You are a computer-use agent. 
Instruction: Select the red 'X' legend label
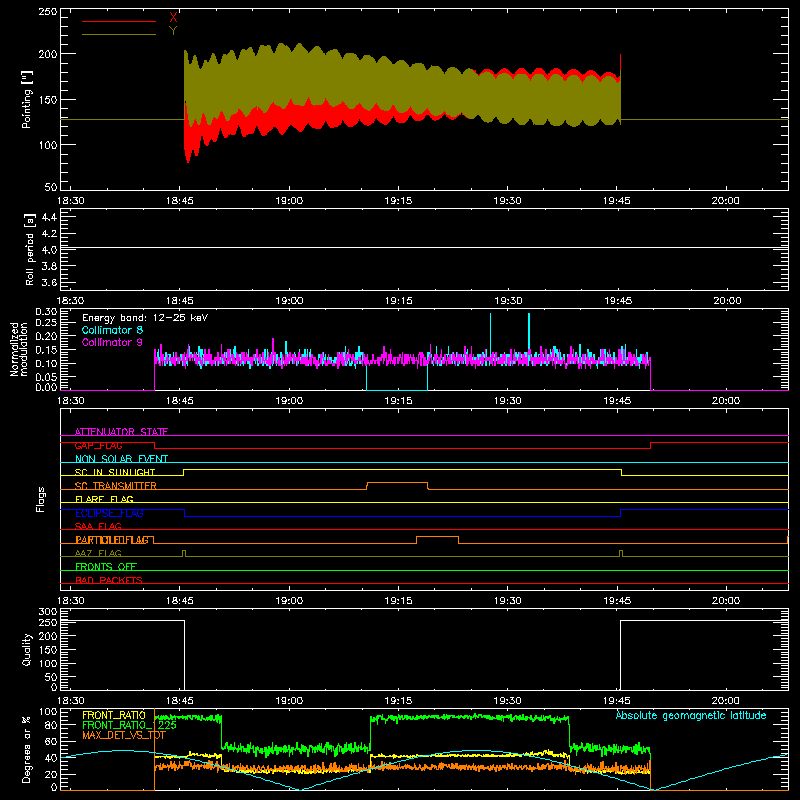point(173,18)
